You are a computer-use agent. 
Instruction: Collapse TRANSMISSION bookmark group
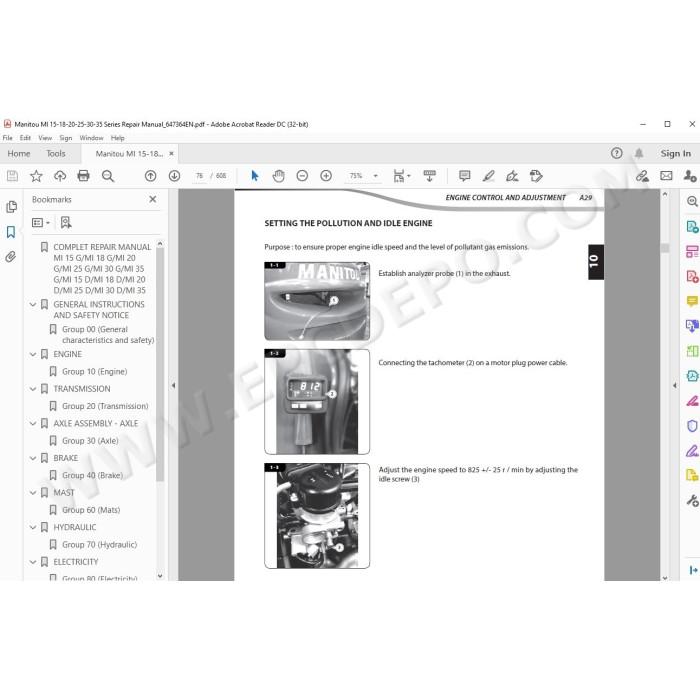33,389
